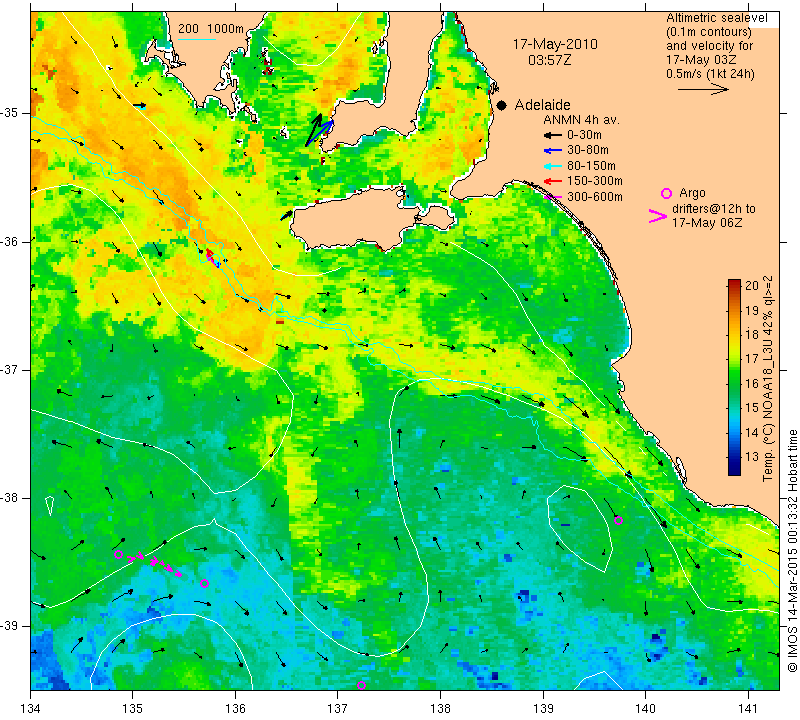Click the magenta 300-600m legend arrow
Screen dimensions: 800x720
click(552, 197)
